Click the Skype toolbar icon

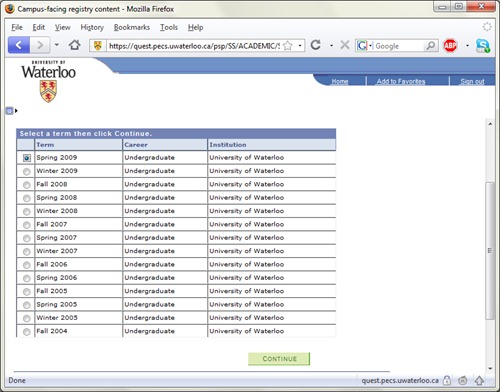(x=482, y=45)
